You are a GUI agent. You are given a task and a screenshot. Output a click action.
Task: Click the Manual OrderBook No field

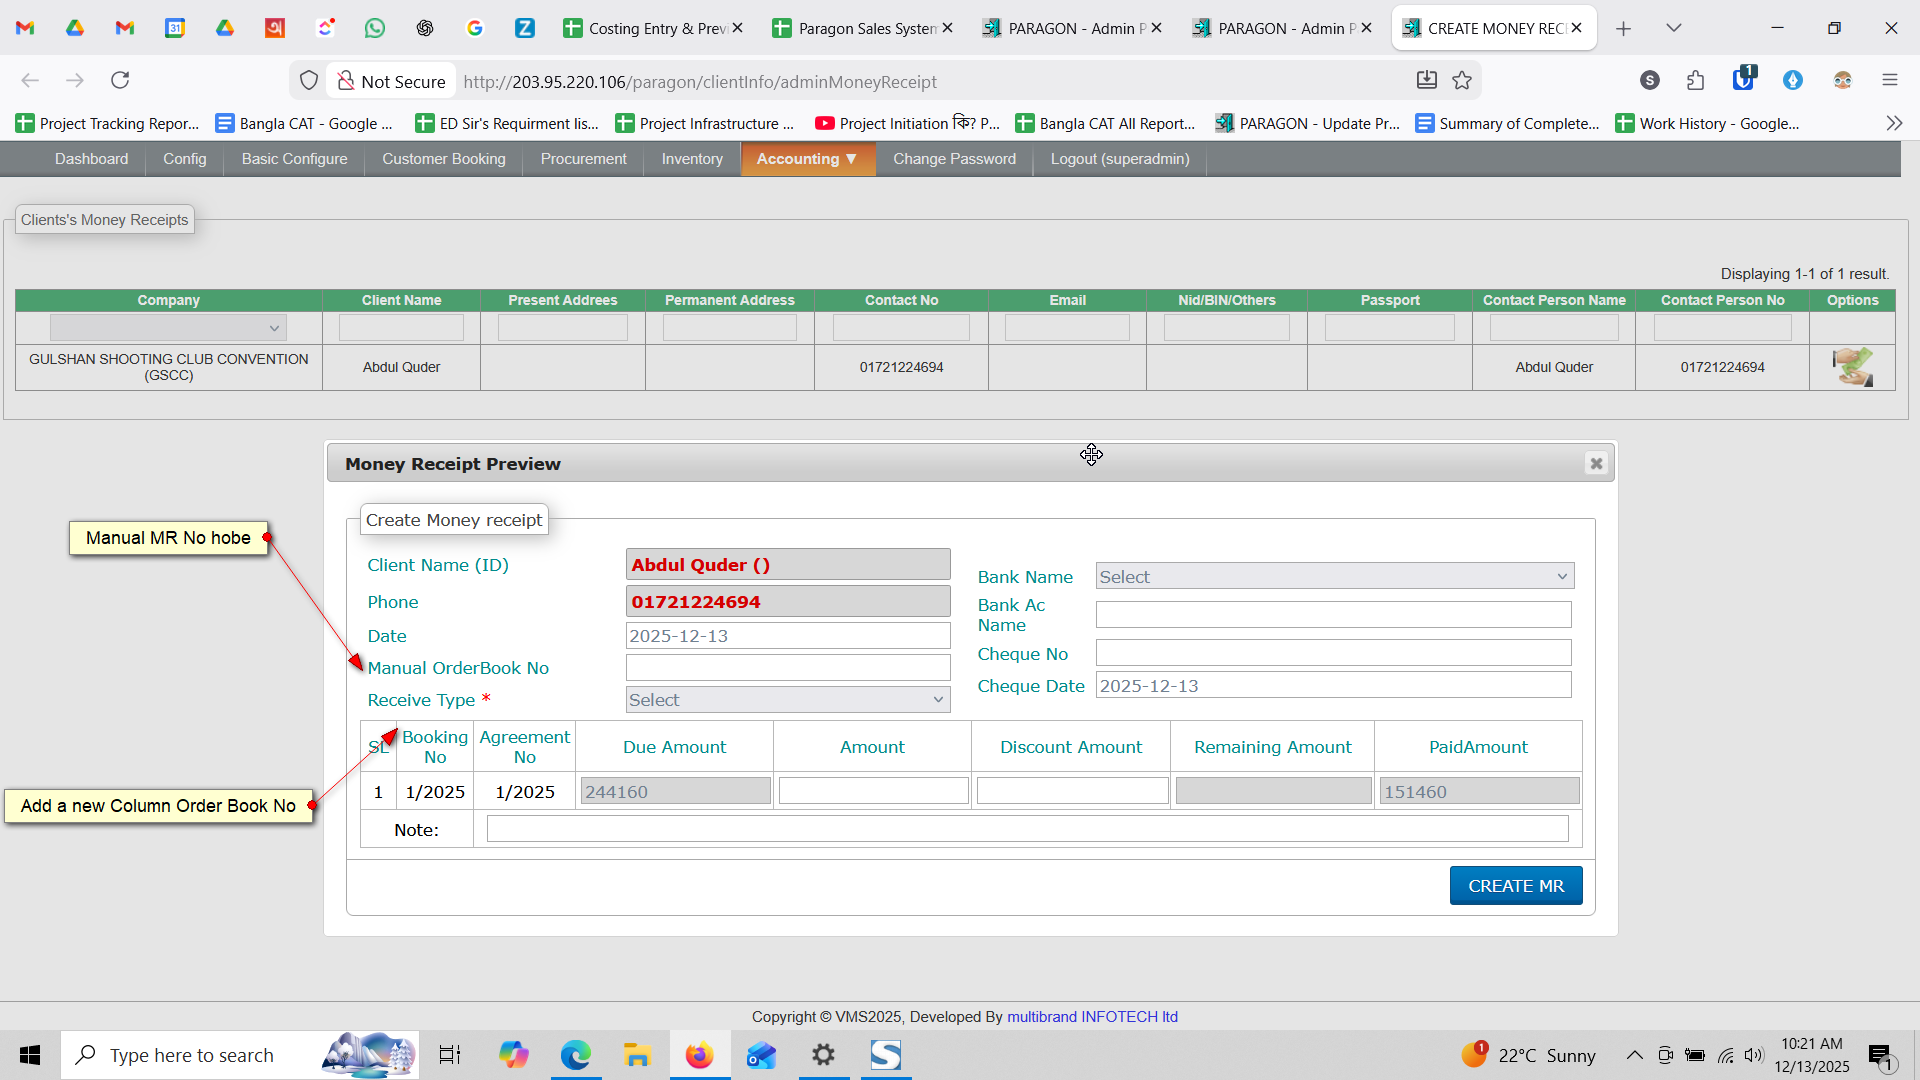(x=787, y=668)
